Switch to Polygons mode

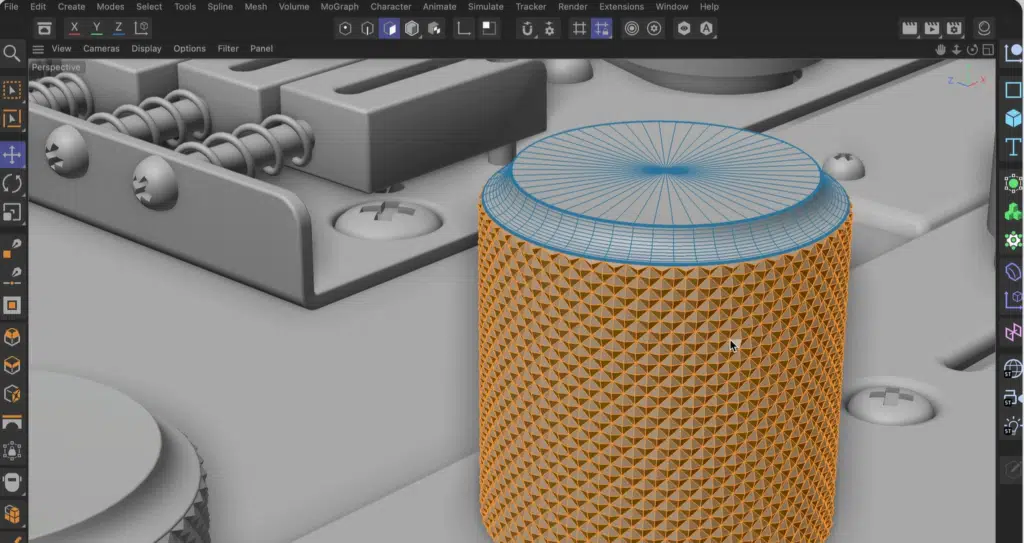point(389,28)
